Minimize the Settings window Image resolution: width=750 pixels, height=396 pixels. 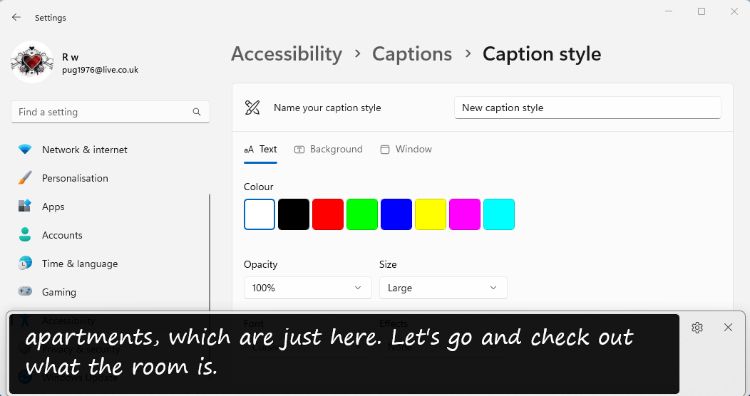[x=669, y=11]
